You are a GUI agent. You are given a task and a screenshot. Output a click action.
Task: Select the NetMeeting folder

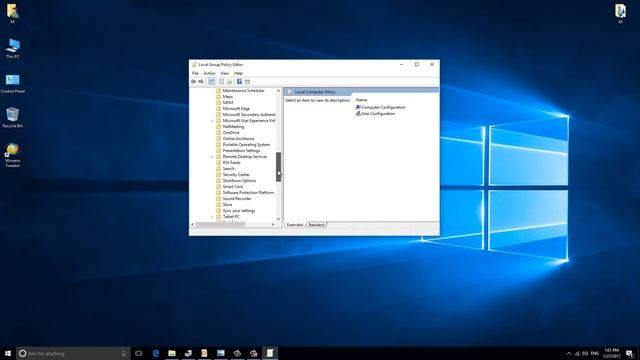click(230, 127)
